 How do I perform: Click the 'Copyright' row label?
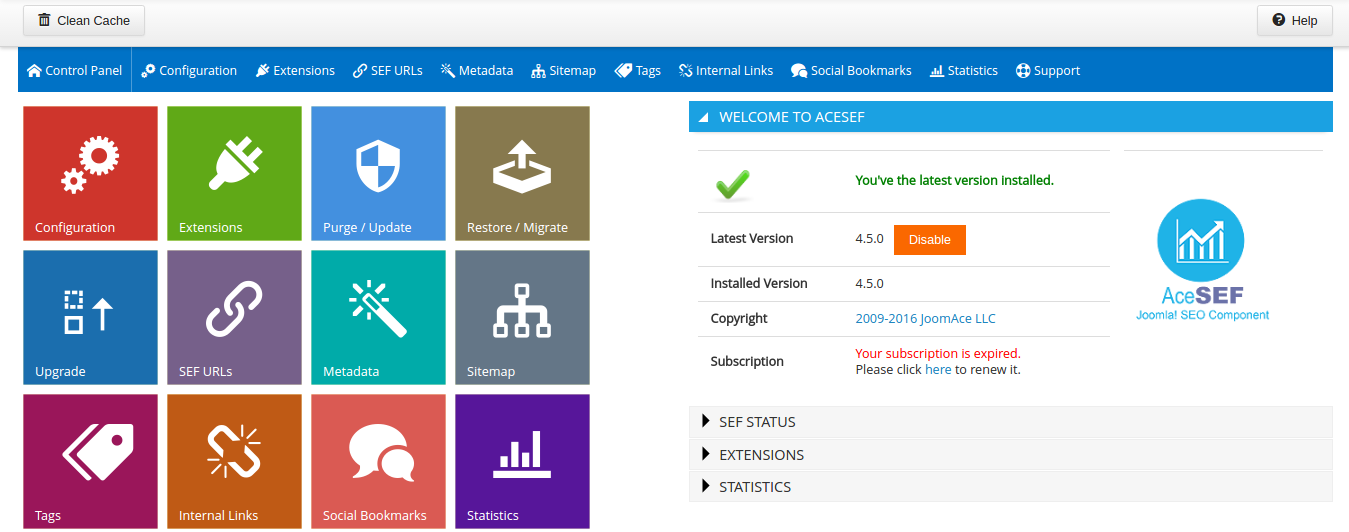coord(739,319)
